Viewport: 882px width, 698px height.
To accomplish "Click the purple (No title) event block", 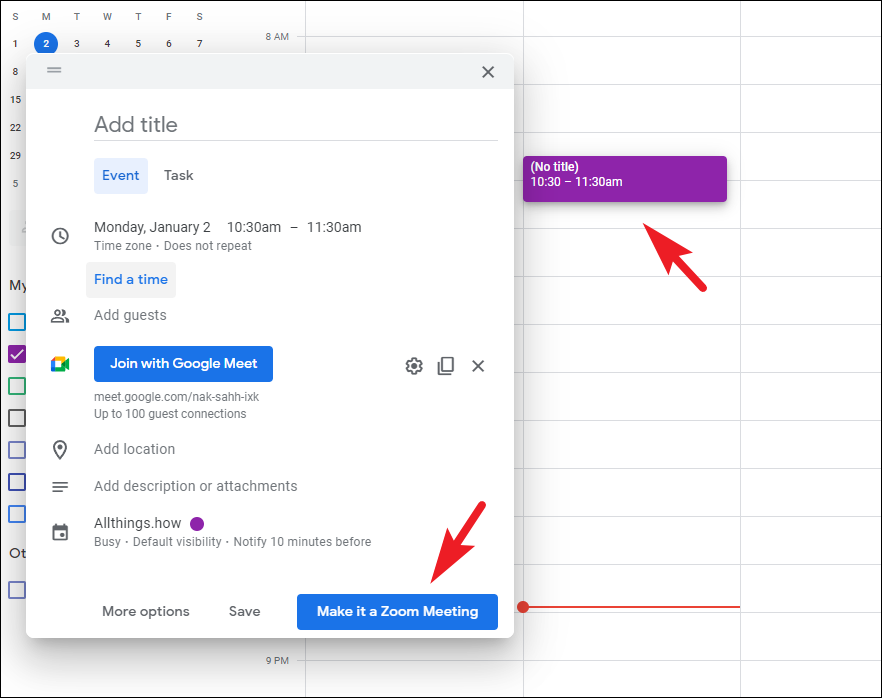I will pyautogui.click(x=625, y=179).
